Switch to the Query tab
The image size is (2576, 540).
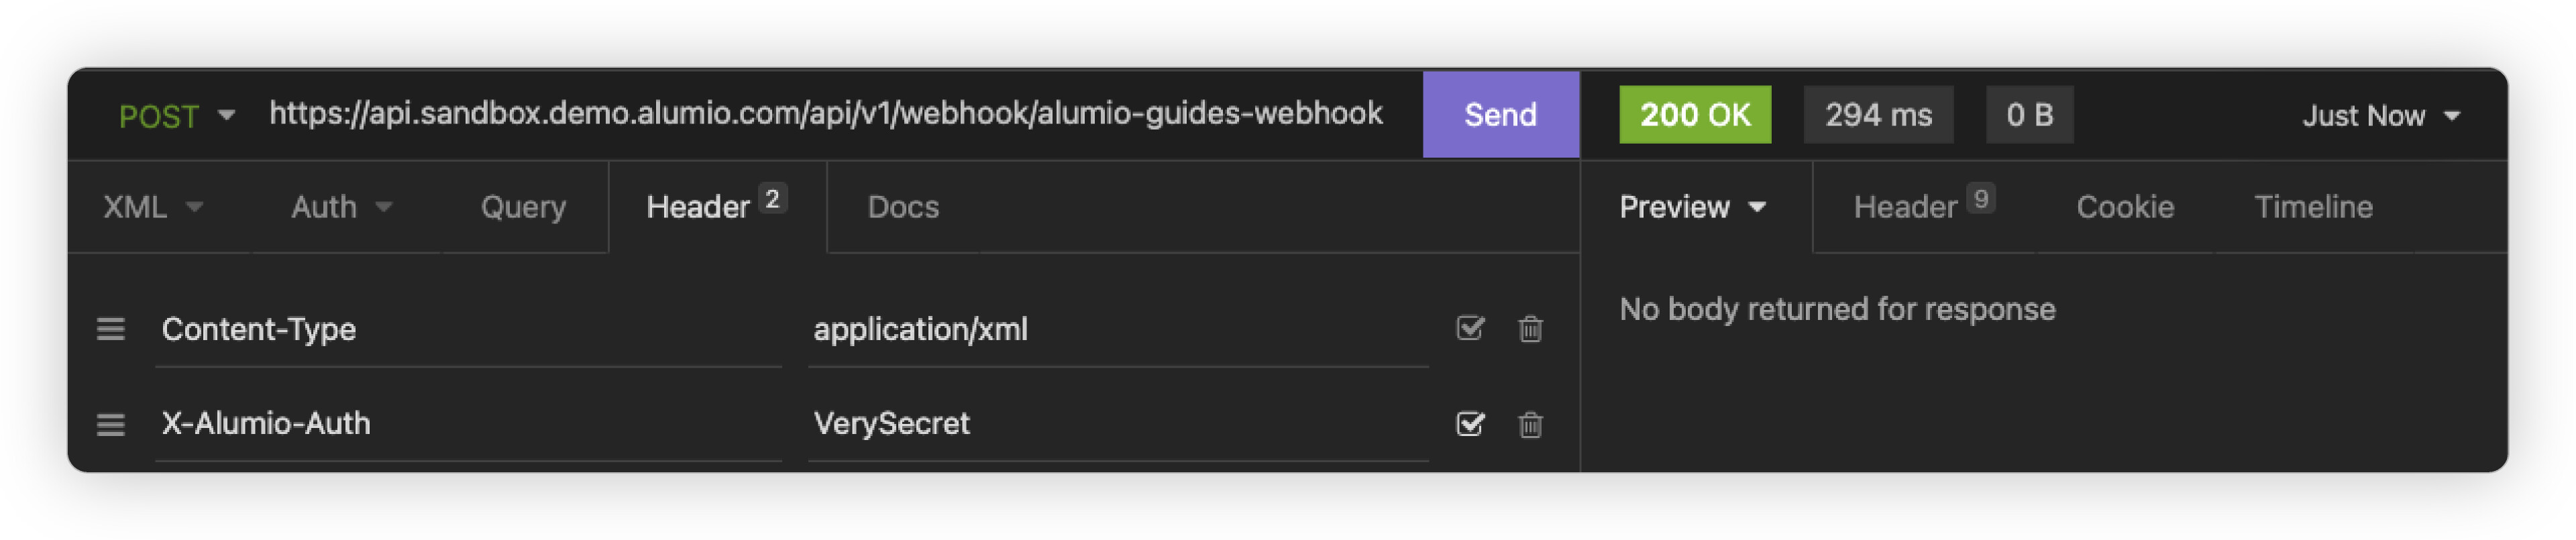pyautogui.click(x=523, y=207)
